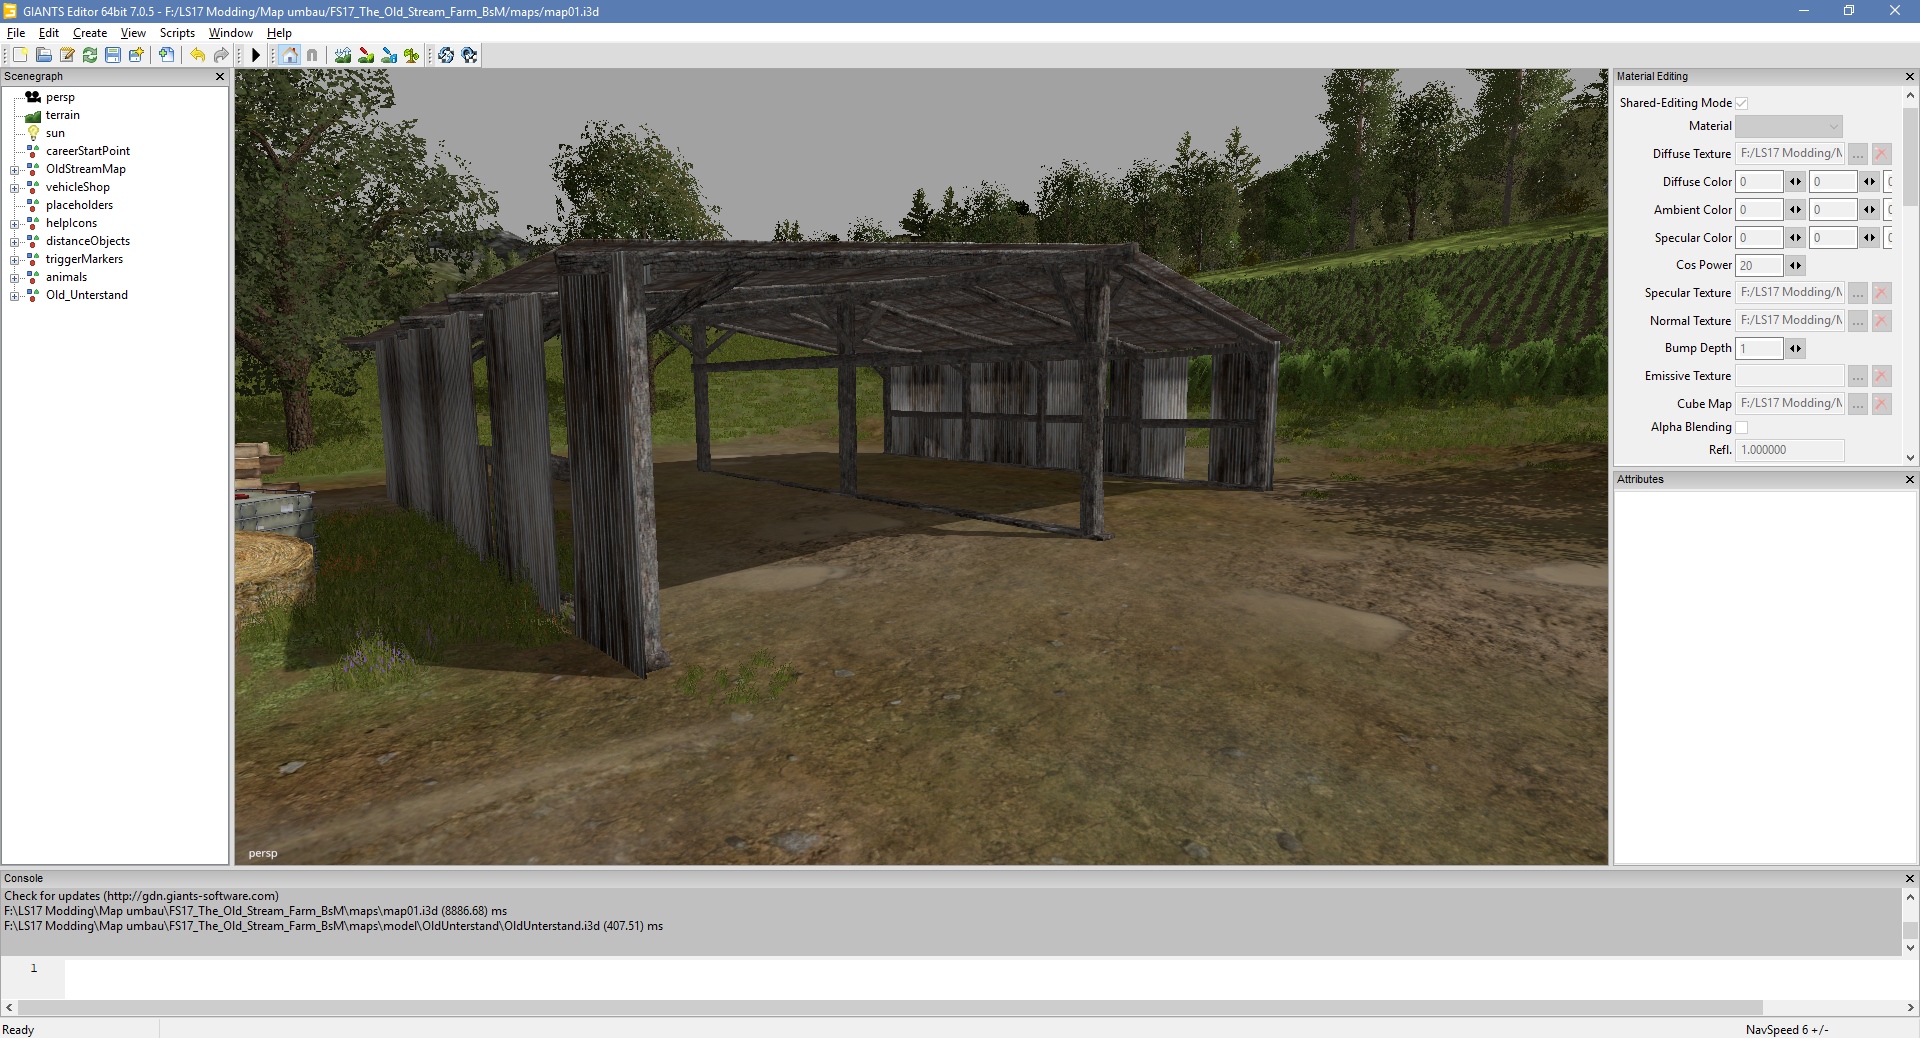The image size is (1920, 1038).
Task: Click the Undo arrow icon
Action: coord(197,55)
